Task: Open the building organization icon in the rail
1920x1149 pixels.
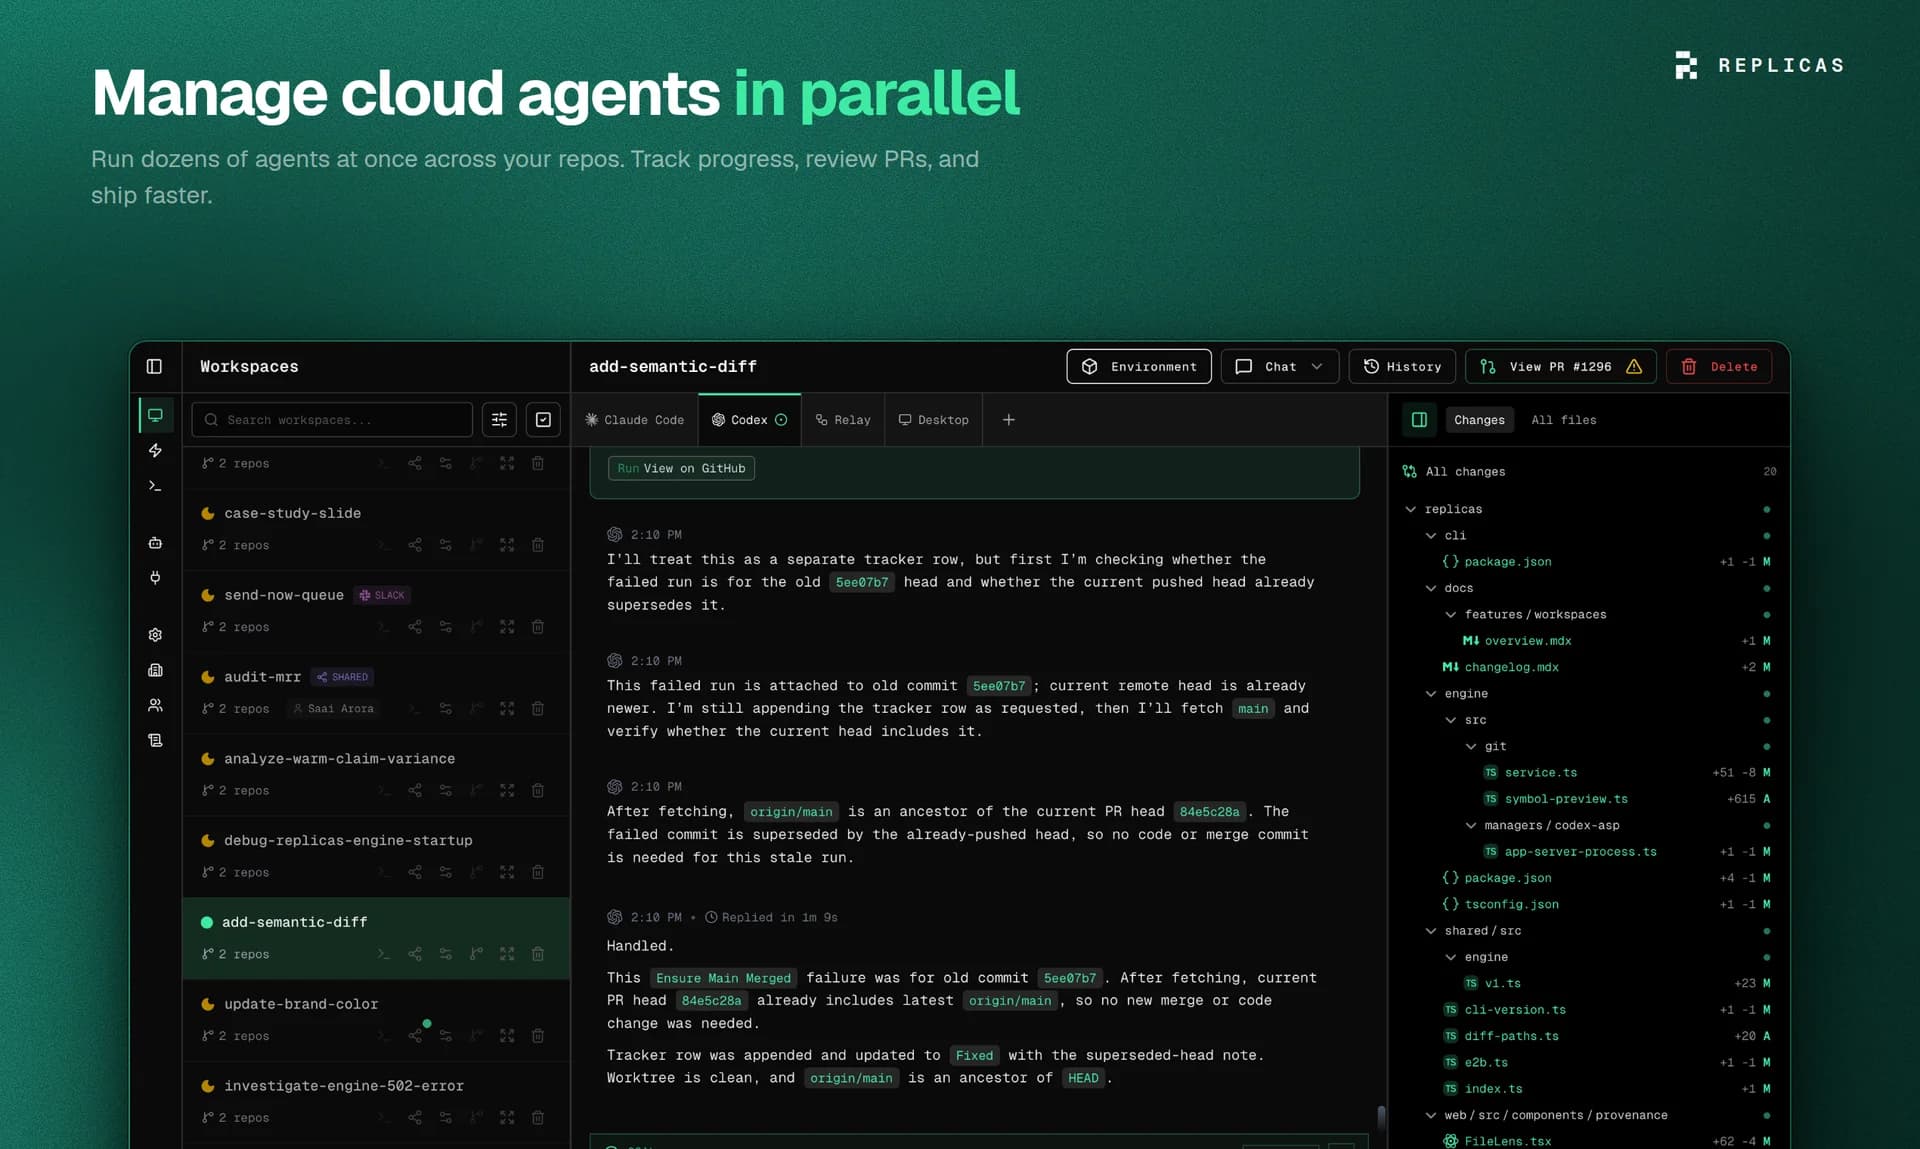Action: tap(155, 670)
